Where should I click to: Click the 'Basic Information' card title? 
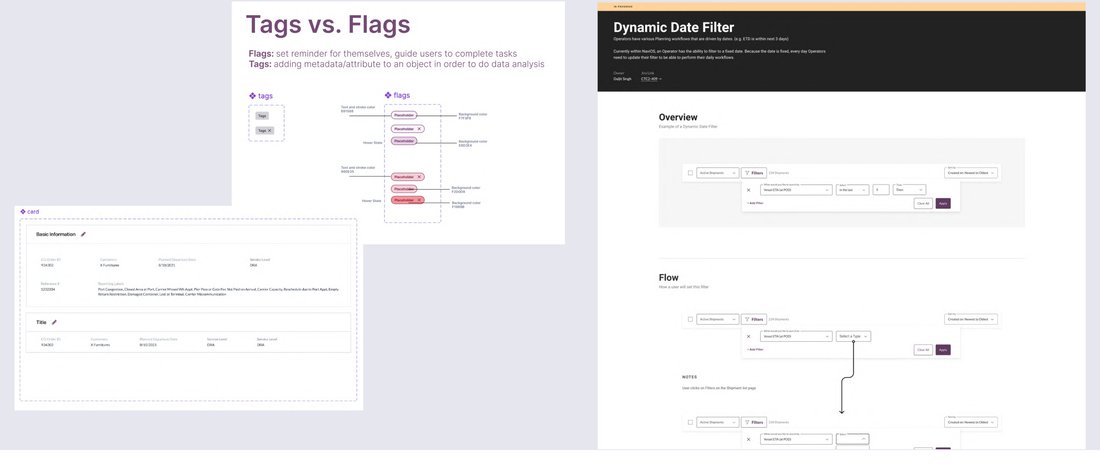click(56, 234)
